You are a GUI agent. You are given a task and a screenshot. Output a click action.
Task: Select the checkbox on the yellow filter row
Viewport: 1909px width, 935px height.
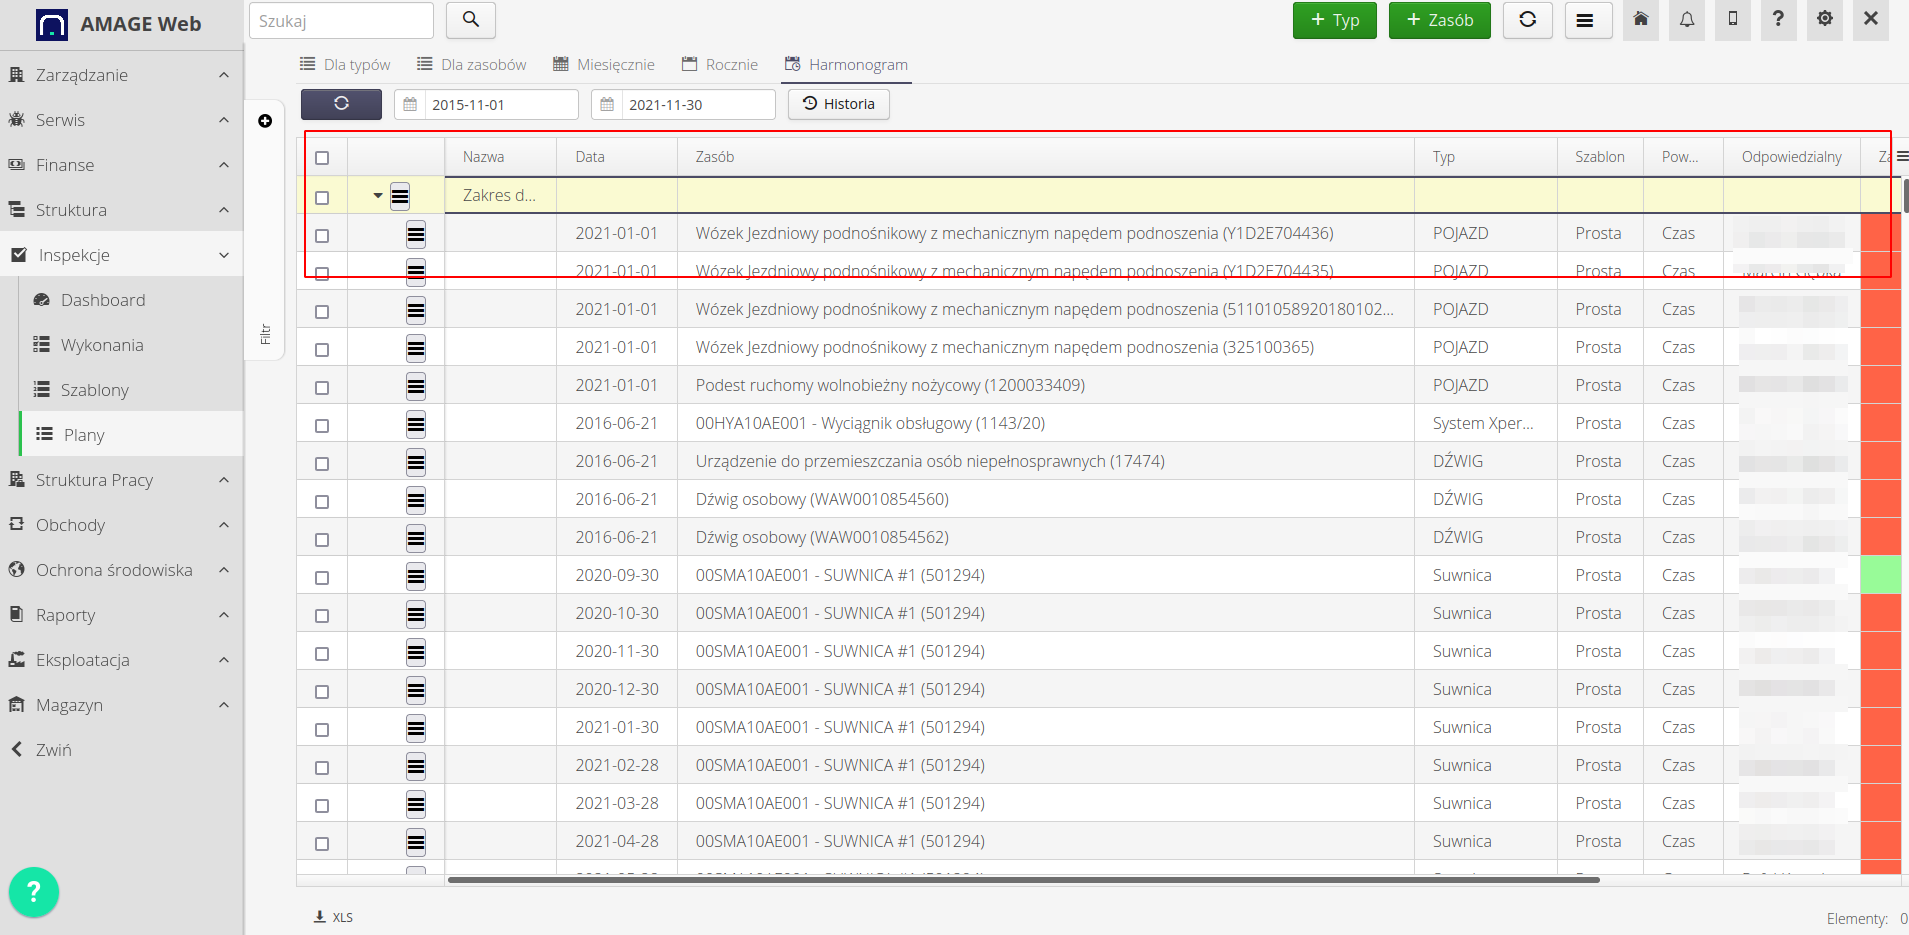(x=322, y=197)
